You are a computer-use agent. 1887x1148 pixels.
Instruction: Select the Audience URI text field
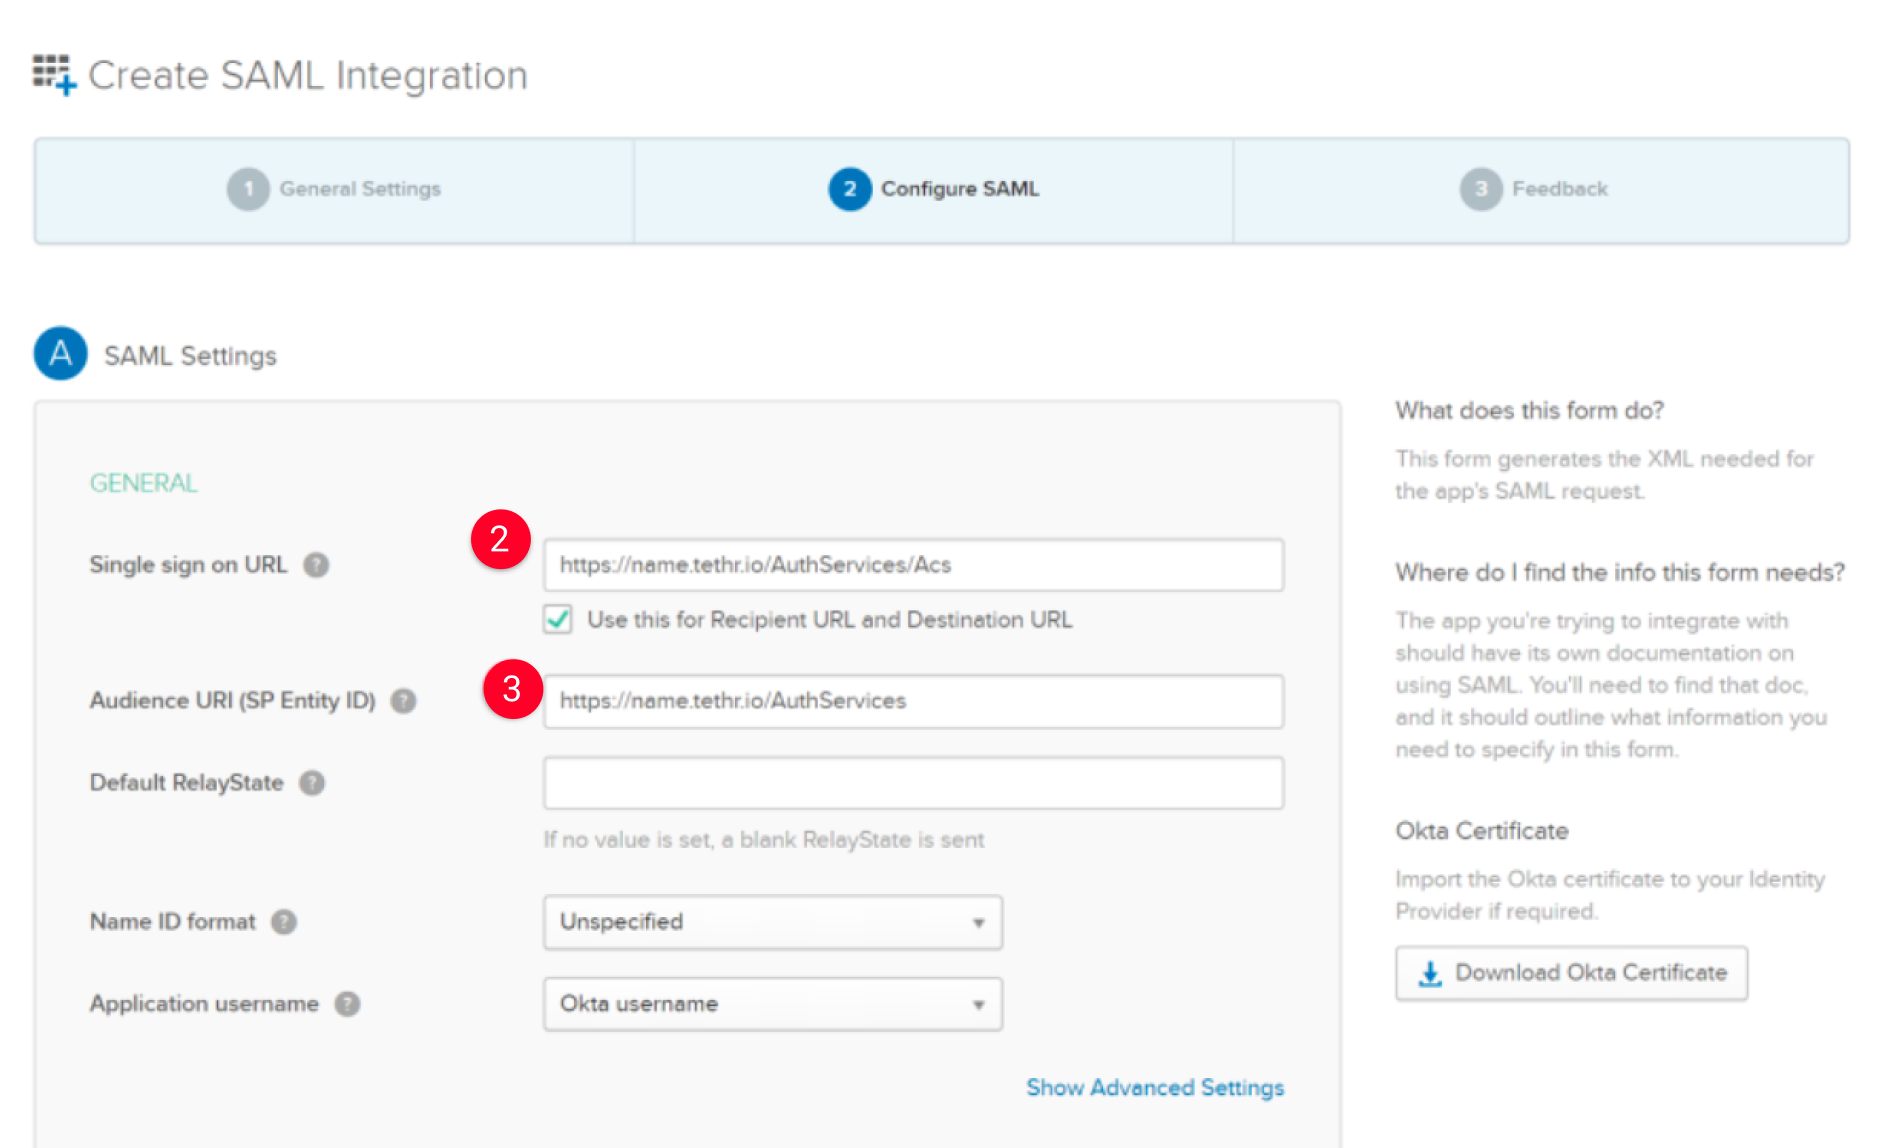pos(912,701)
